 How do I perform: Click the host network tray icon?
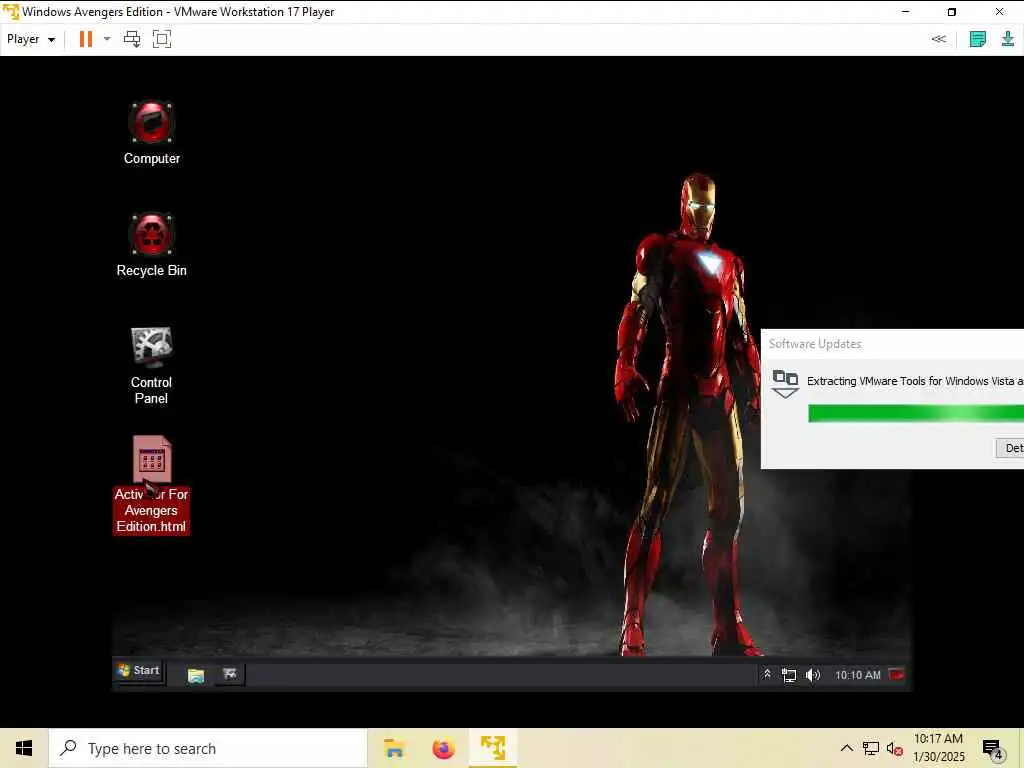tap(871, 748)
